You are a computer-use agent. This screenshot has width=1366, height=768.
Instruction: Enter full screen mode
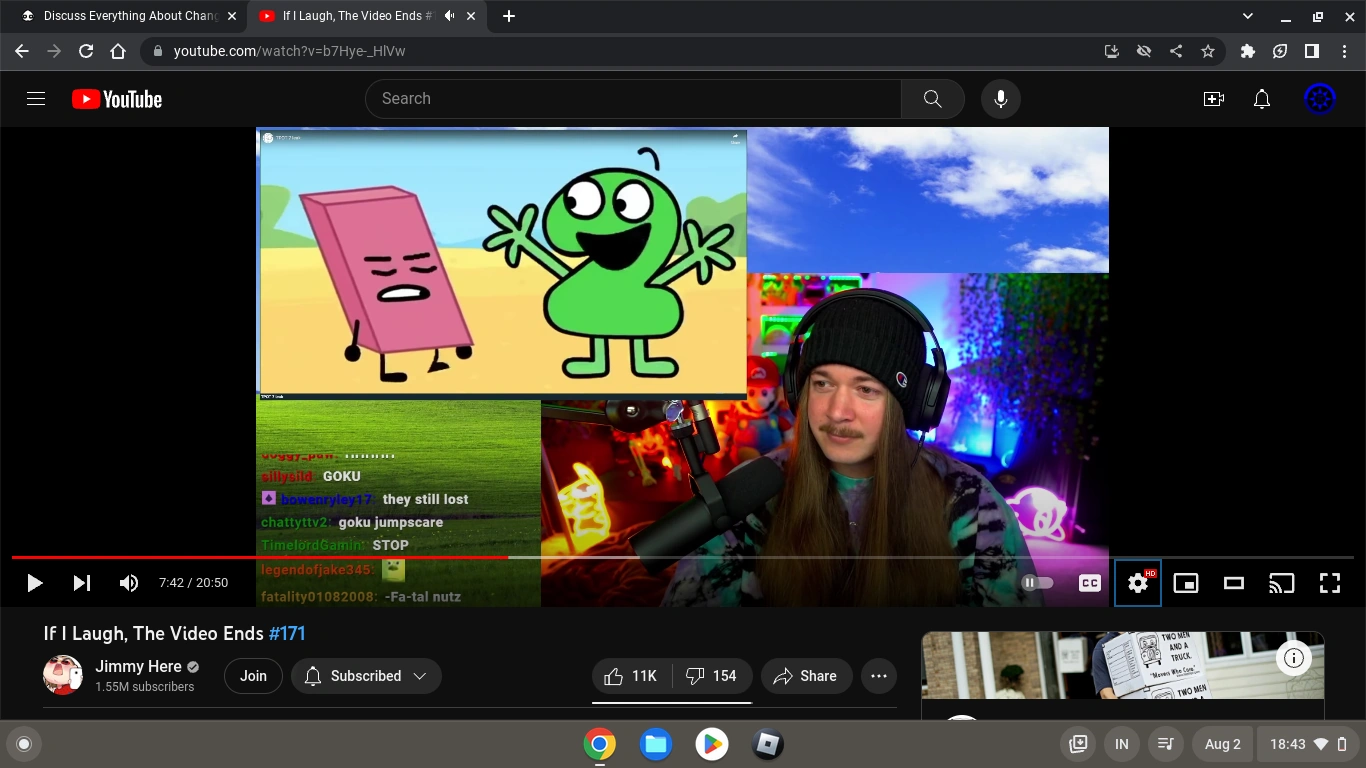(x=1330, y=583)
